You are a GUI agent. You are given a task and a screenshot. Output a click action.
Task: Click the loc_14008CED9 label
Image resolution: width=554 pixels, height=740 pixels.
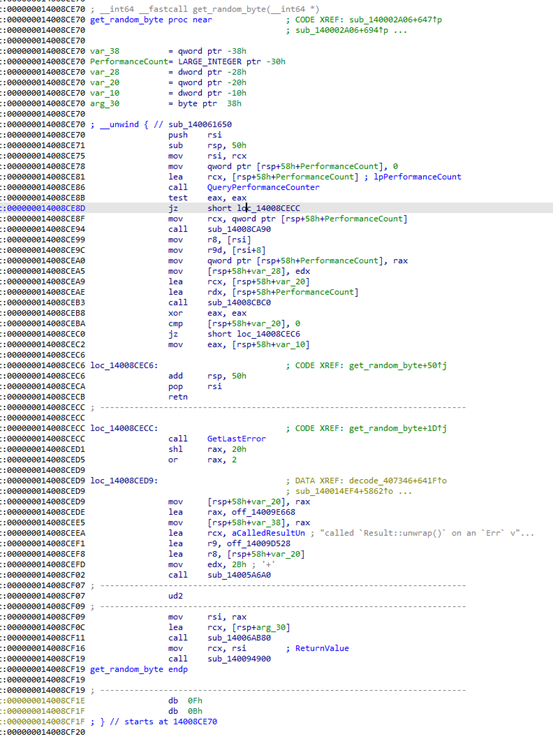[x=124, y=481]
